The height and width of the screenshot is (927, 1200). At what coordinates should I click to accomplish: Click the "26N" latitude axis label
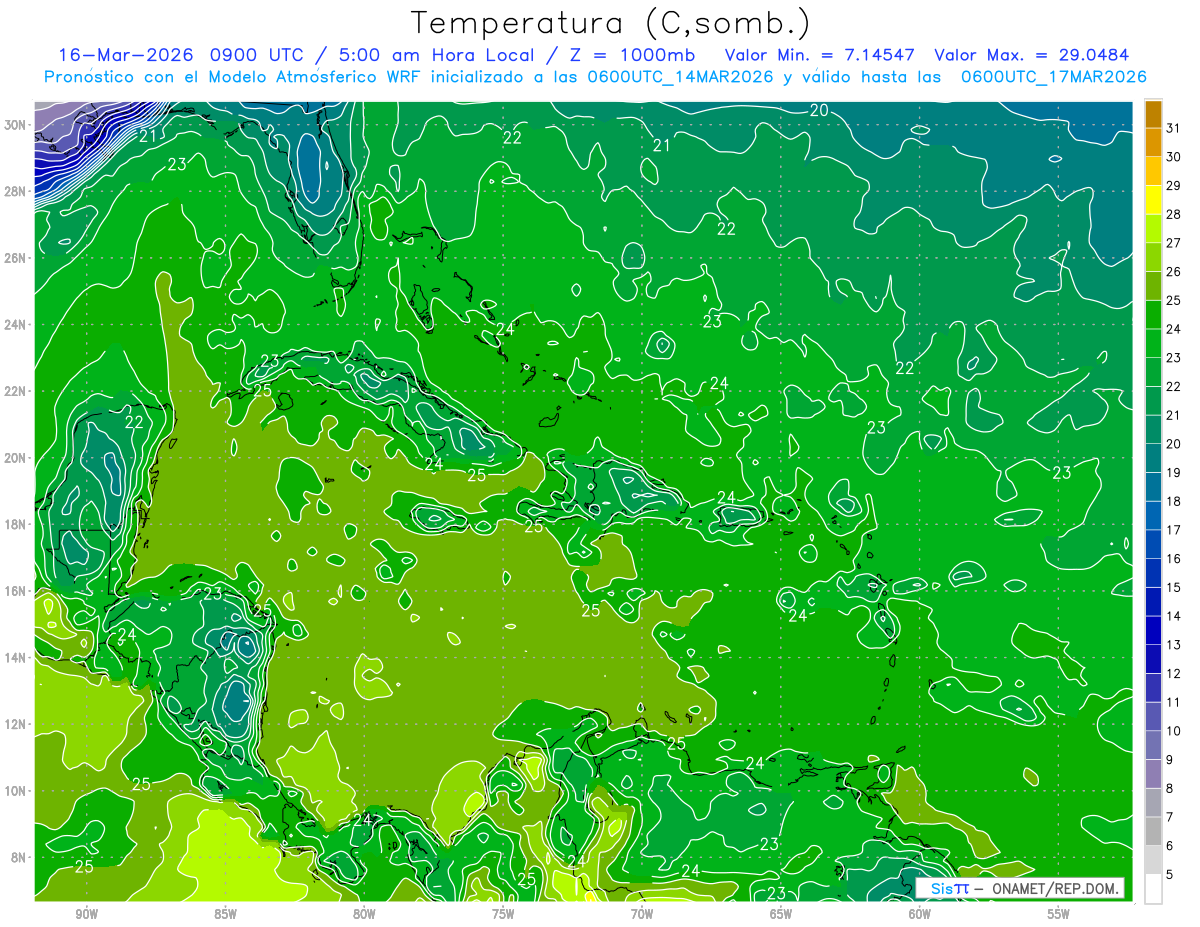[x=16, y=258]
